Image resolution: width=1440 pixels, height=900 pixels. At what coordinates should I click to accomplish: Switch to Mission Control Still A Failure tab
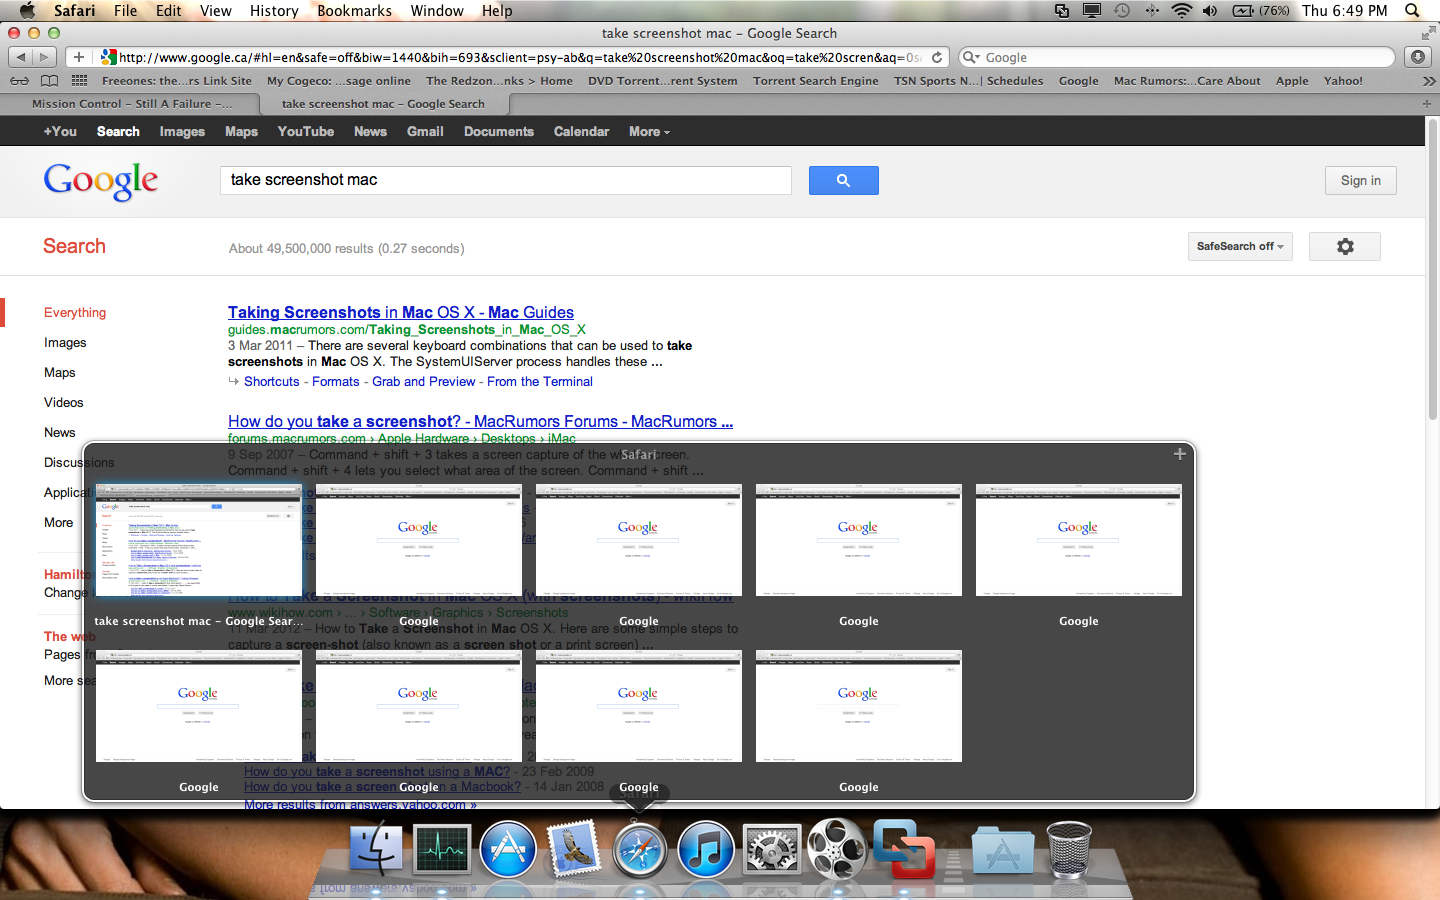pos(132,104)
